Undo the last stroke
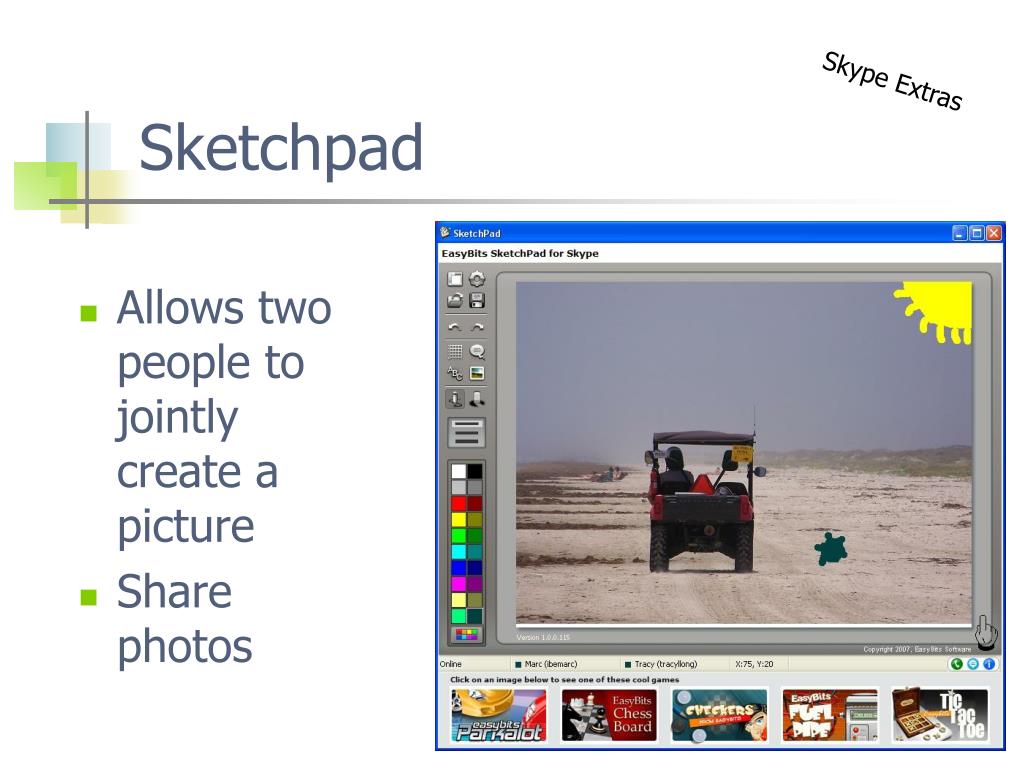1024x768 pixels. [455, 327]
